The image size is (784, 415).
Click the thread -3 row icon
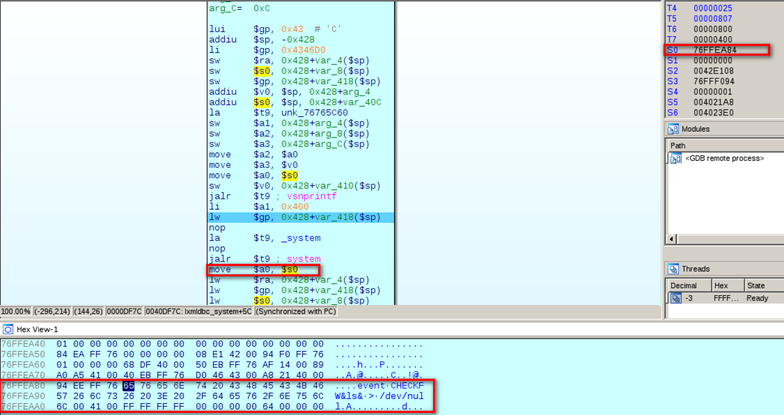pyautogui.click(x=676, y=298)
